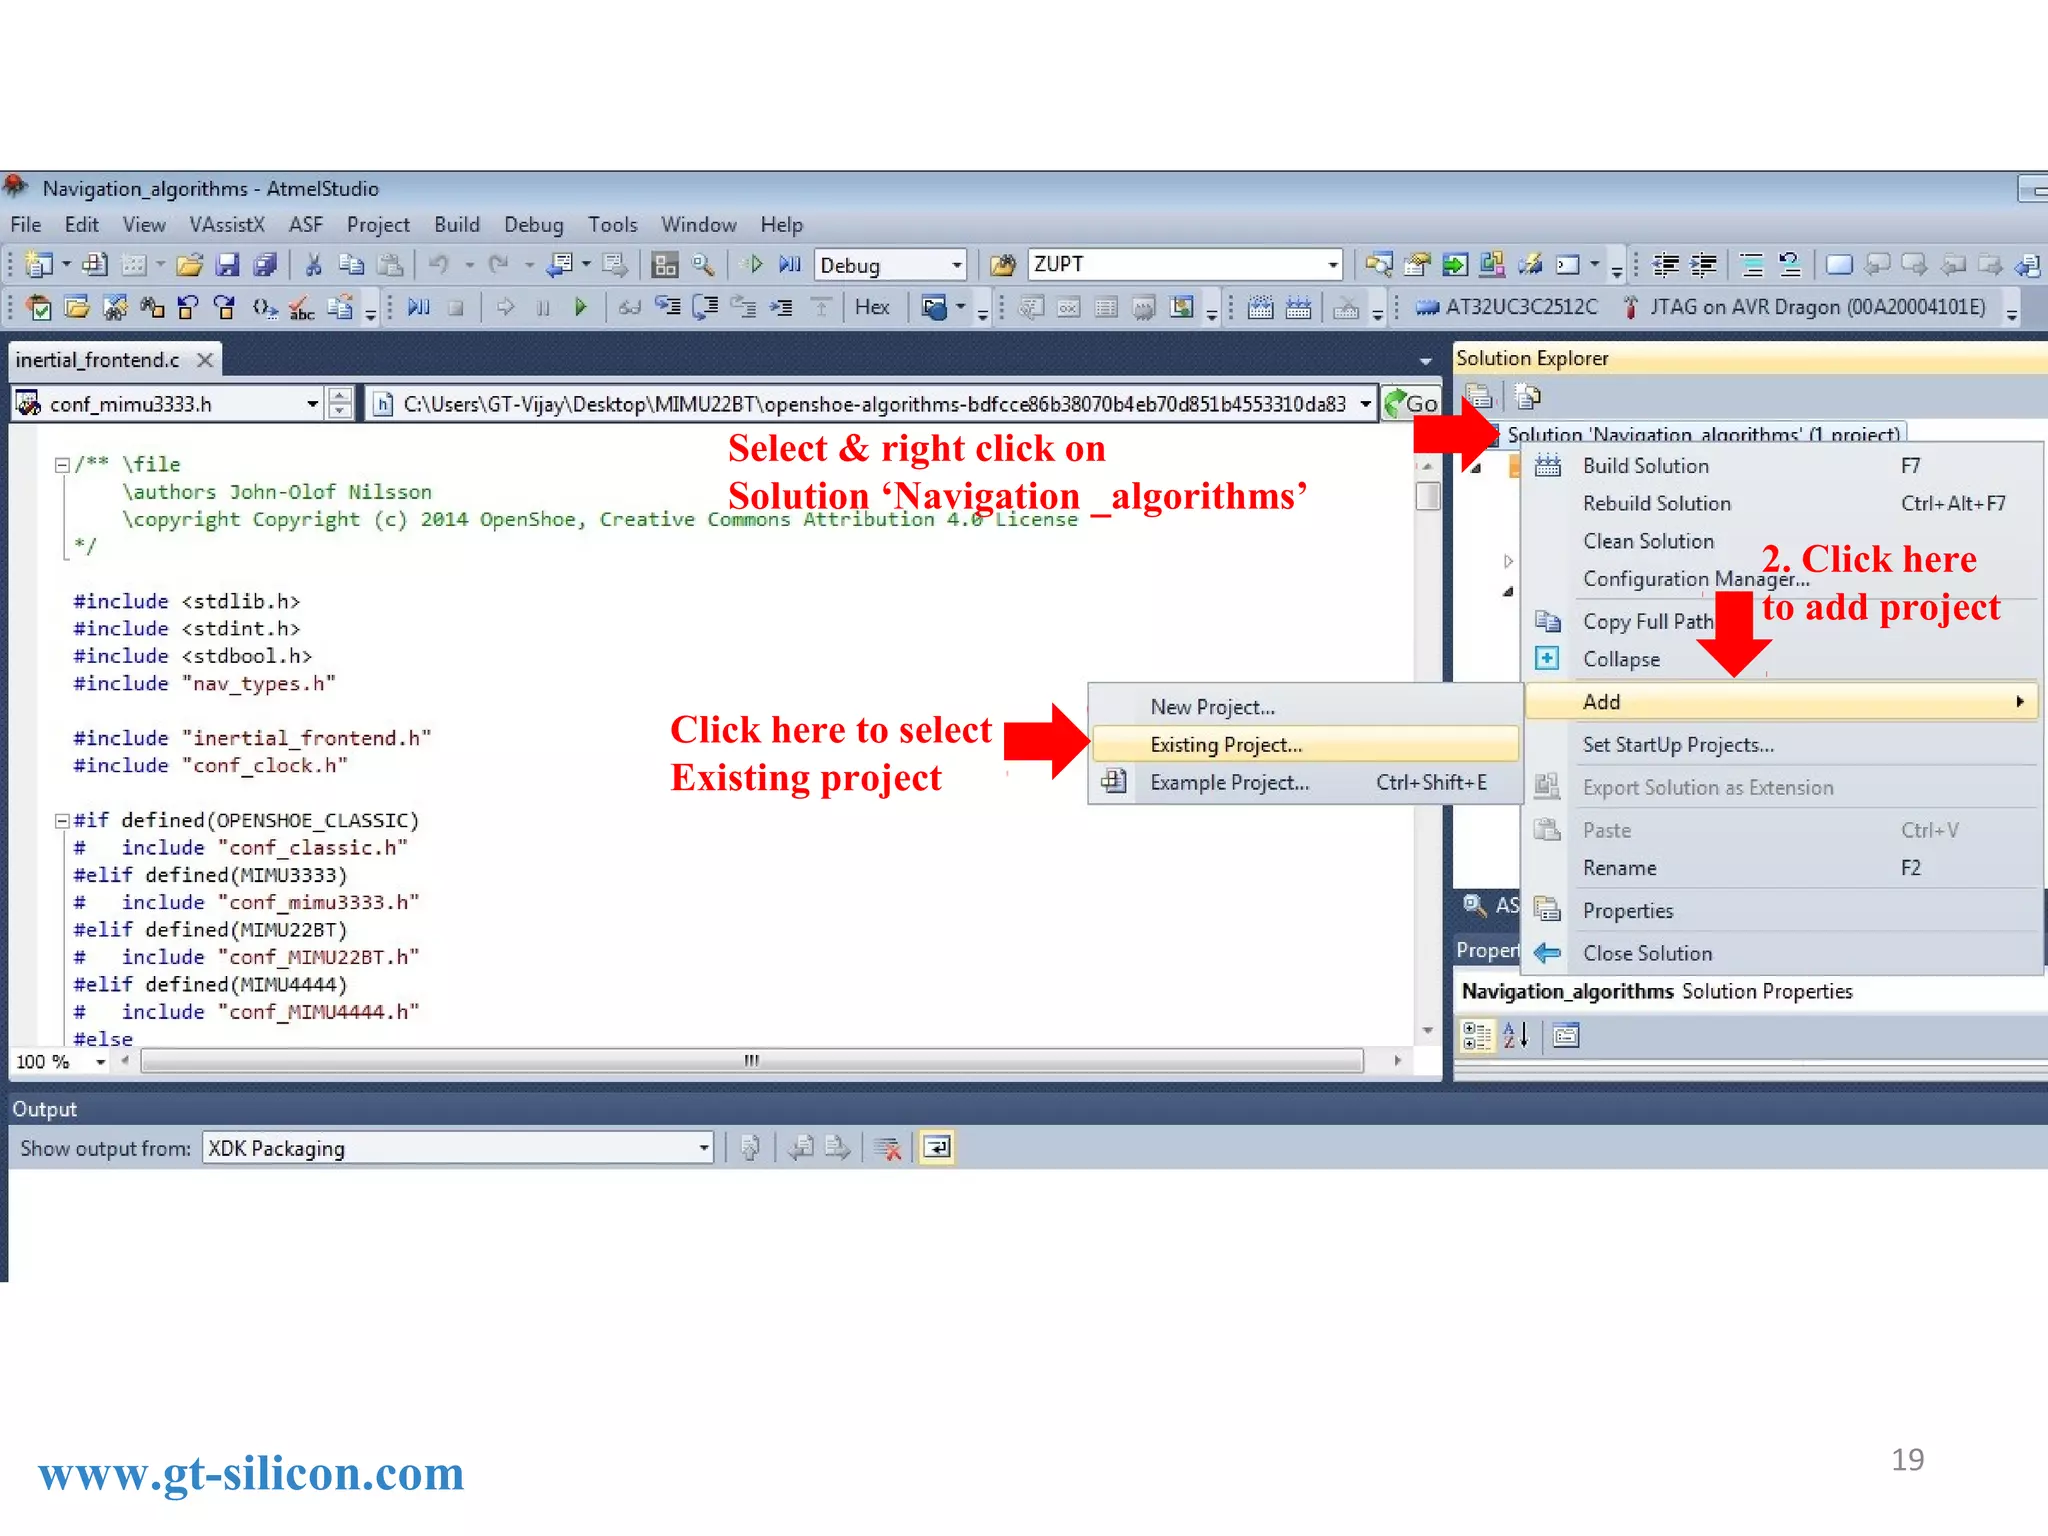Screen dimensions: 2048x1536
Task: Click the editor vertical scrollbar thumb
Action: pyautogui.click(x=1428, y=496)
